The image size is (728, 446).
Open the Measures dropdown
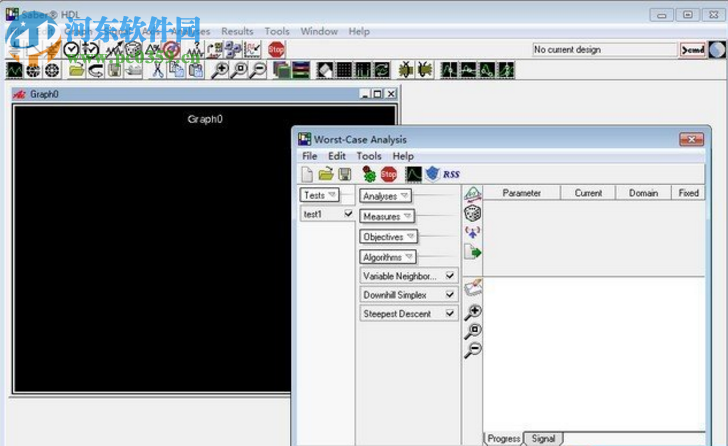(387, 216)
